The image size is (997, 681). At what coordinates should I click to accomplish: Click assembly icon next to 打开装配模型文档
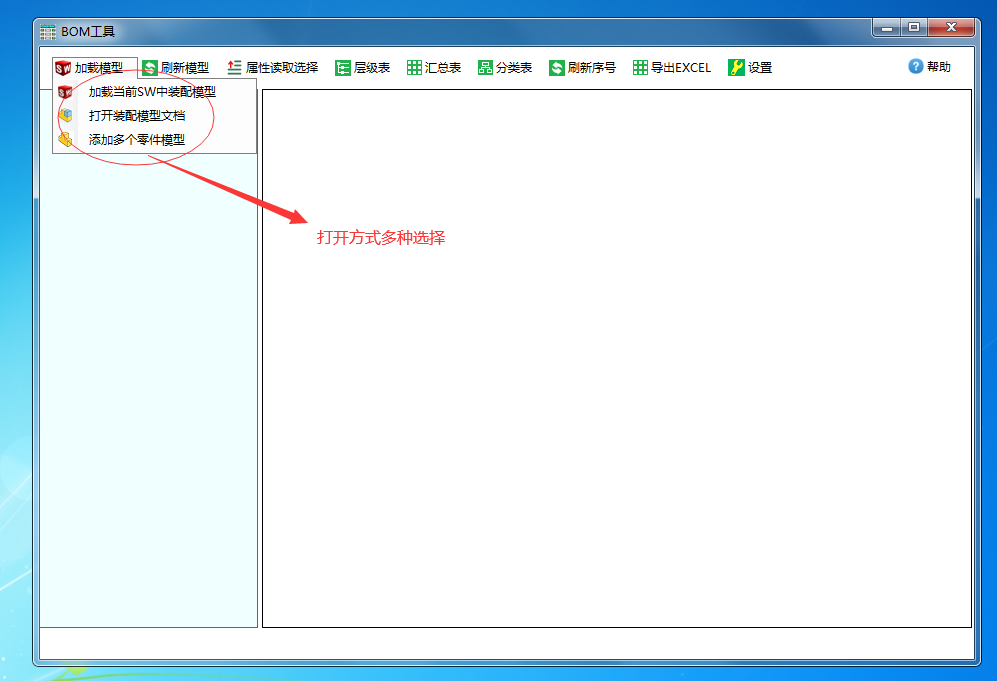[x=65, y=115]
